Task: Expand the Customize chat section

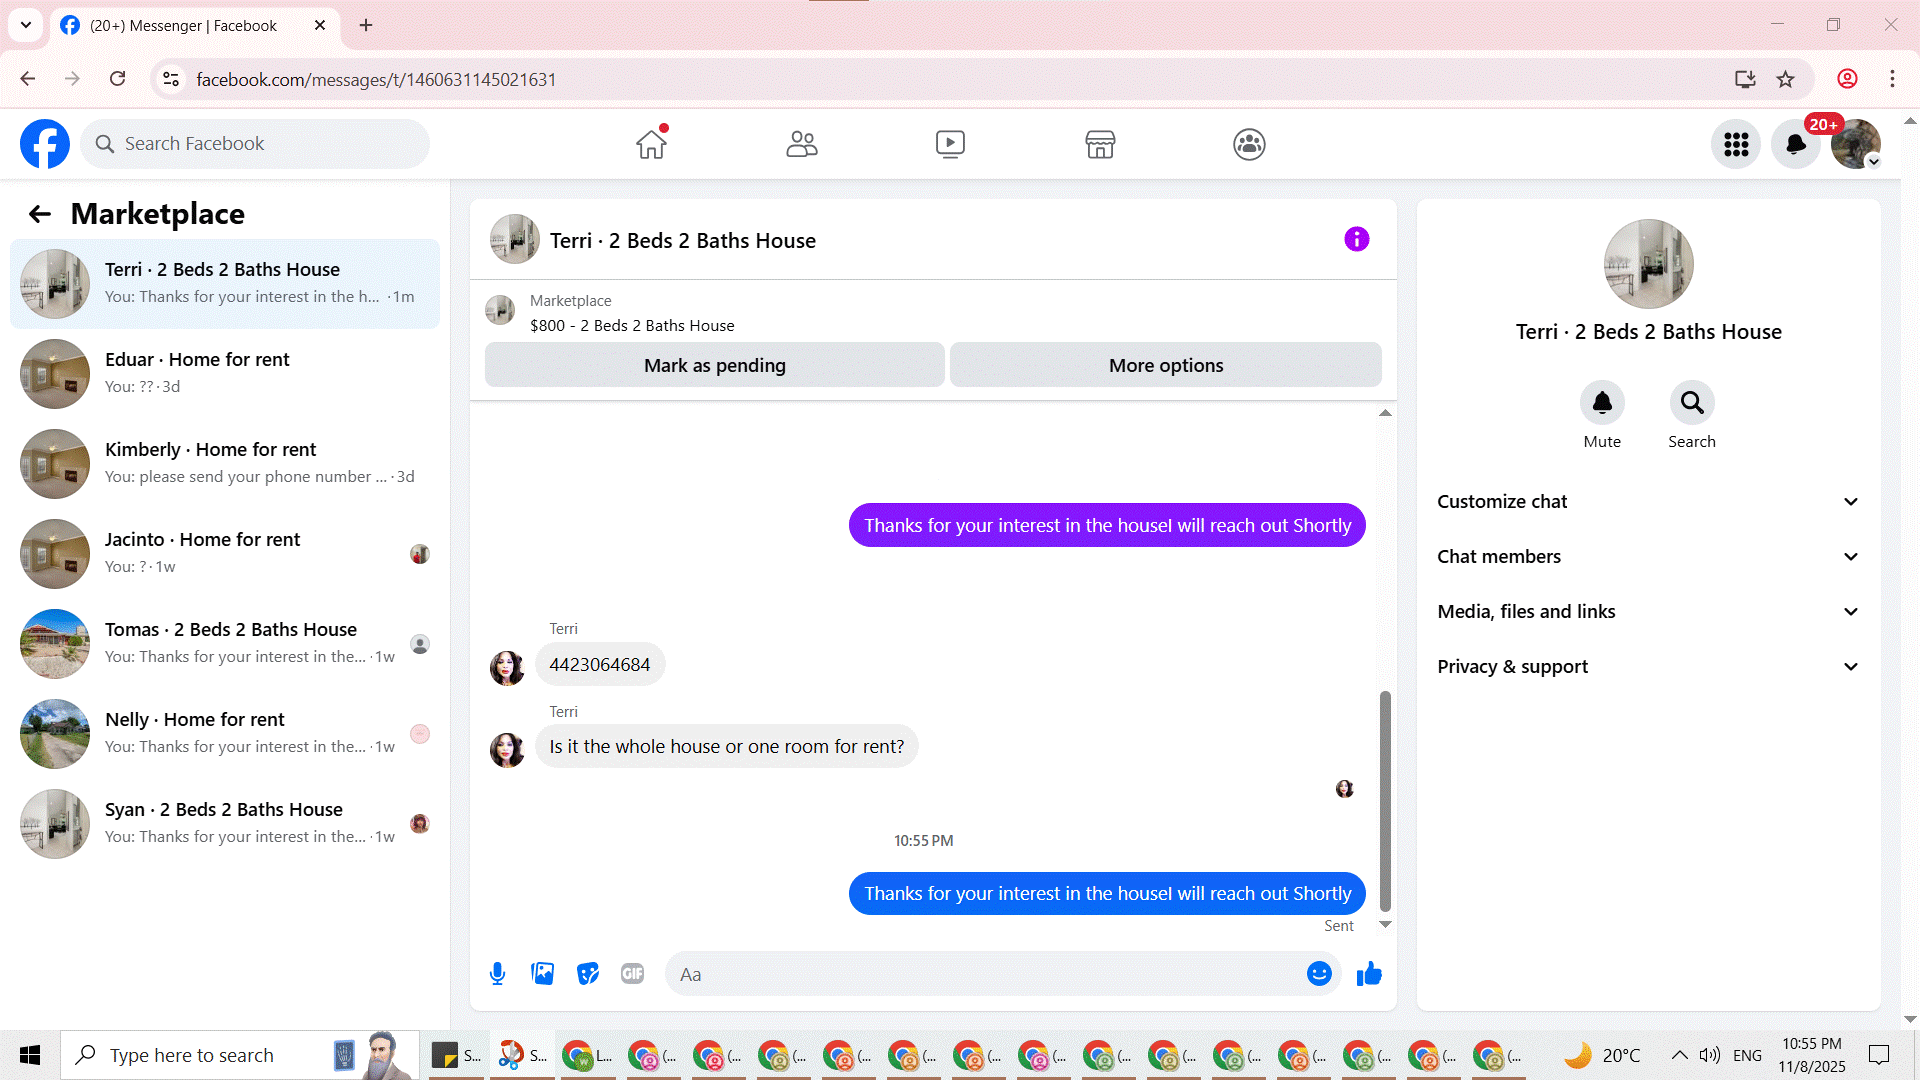Action: [x=1648, y=502]
